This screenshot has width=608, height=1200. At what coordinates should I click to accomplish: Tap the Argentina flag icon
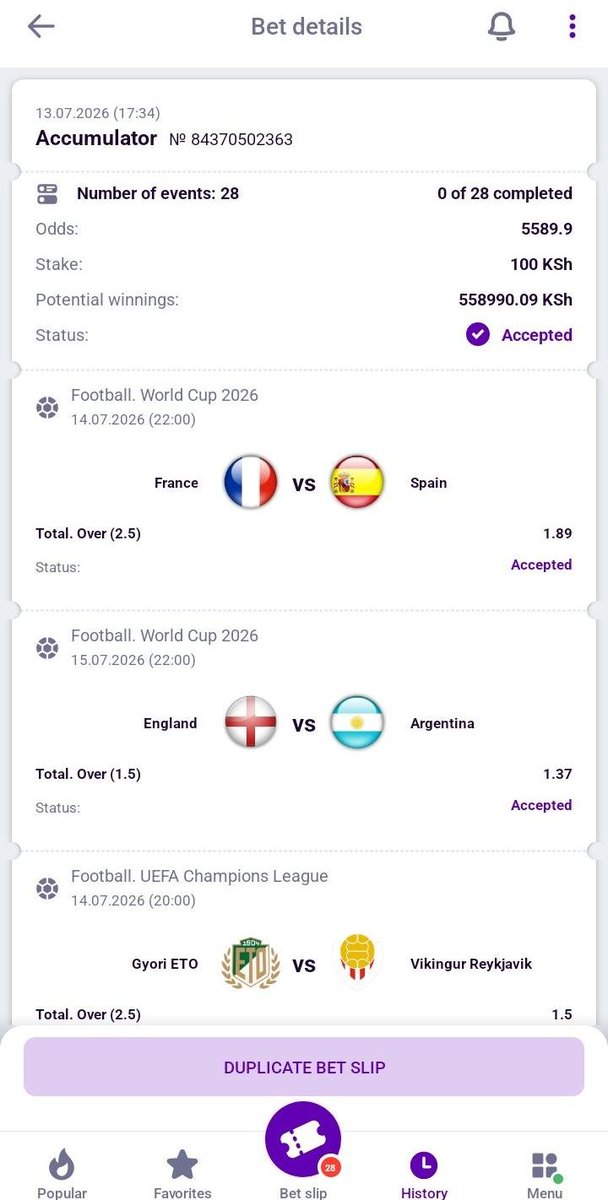(x=357, y=722)
